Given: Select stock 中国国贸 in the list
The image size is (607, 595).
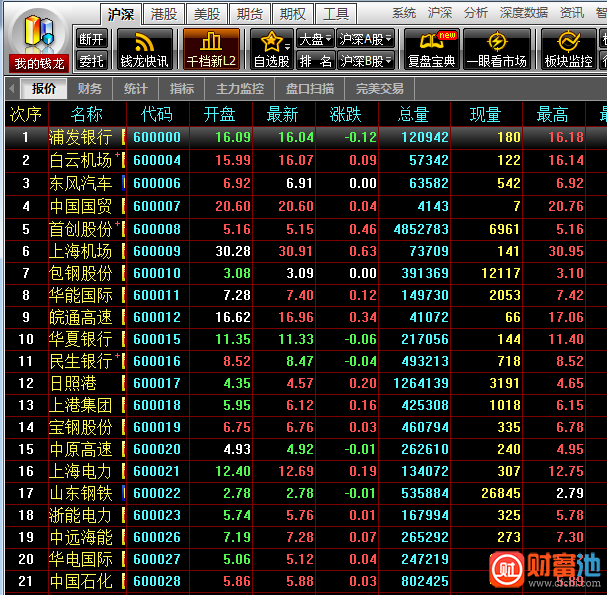Looking at the screenshot, I should 81,206.
